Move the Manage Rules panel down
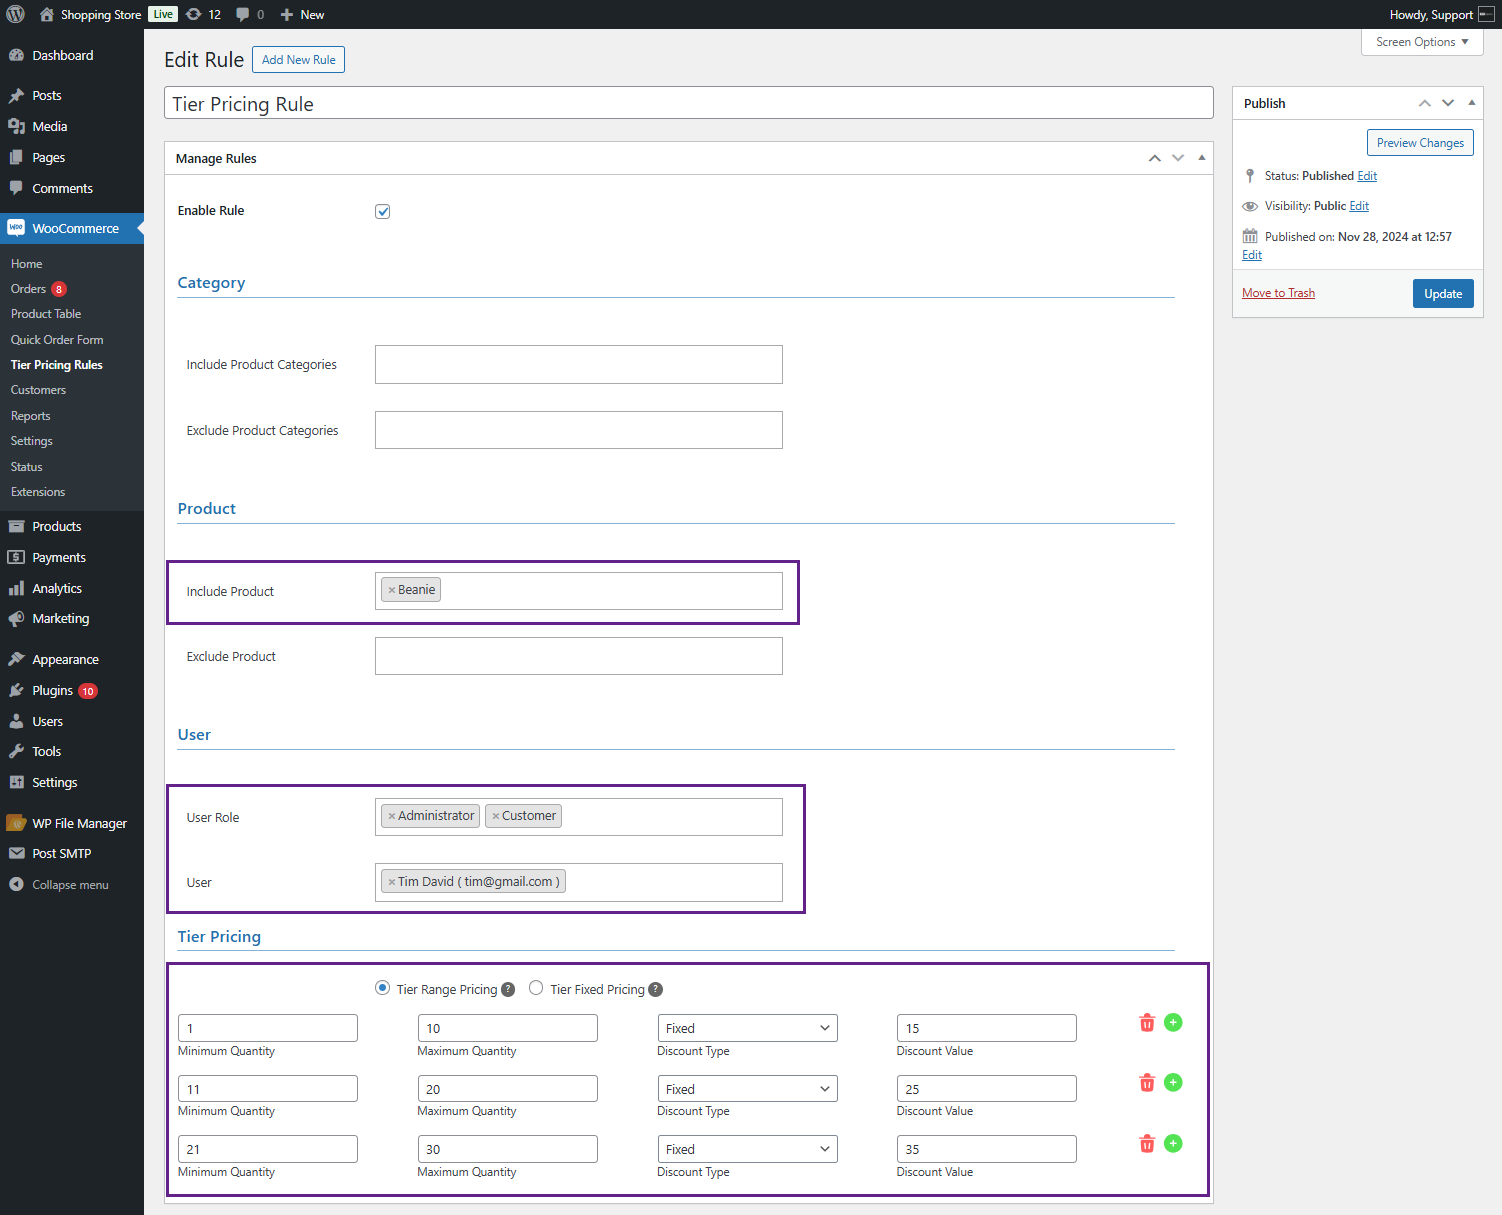The width and height of the screenshot is (1502, 1215). (1178, 158)
